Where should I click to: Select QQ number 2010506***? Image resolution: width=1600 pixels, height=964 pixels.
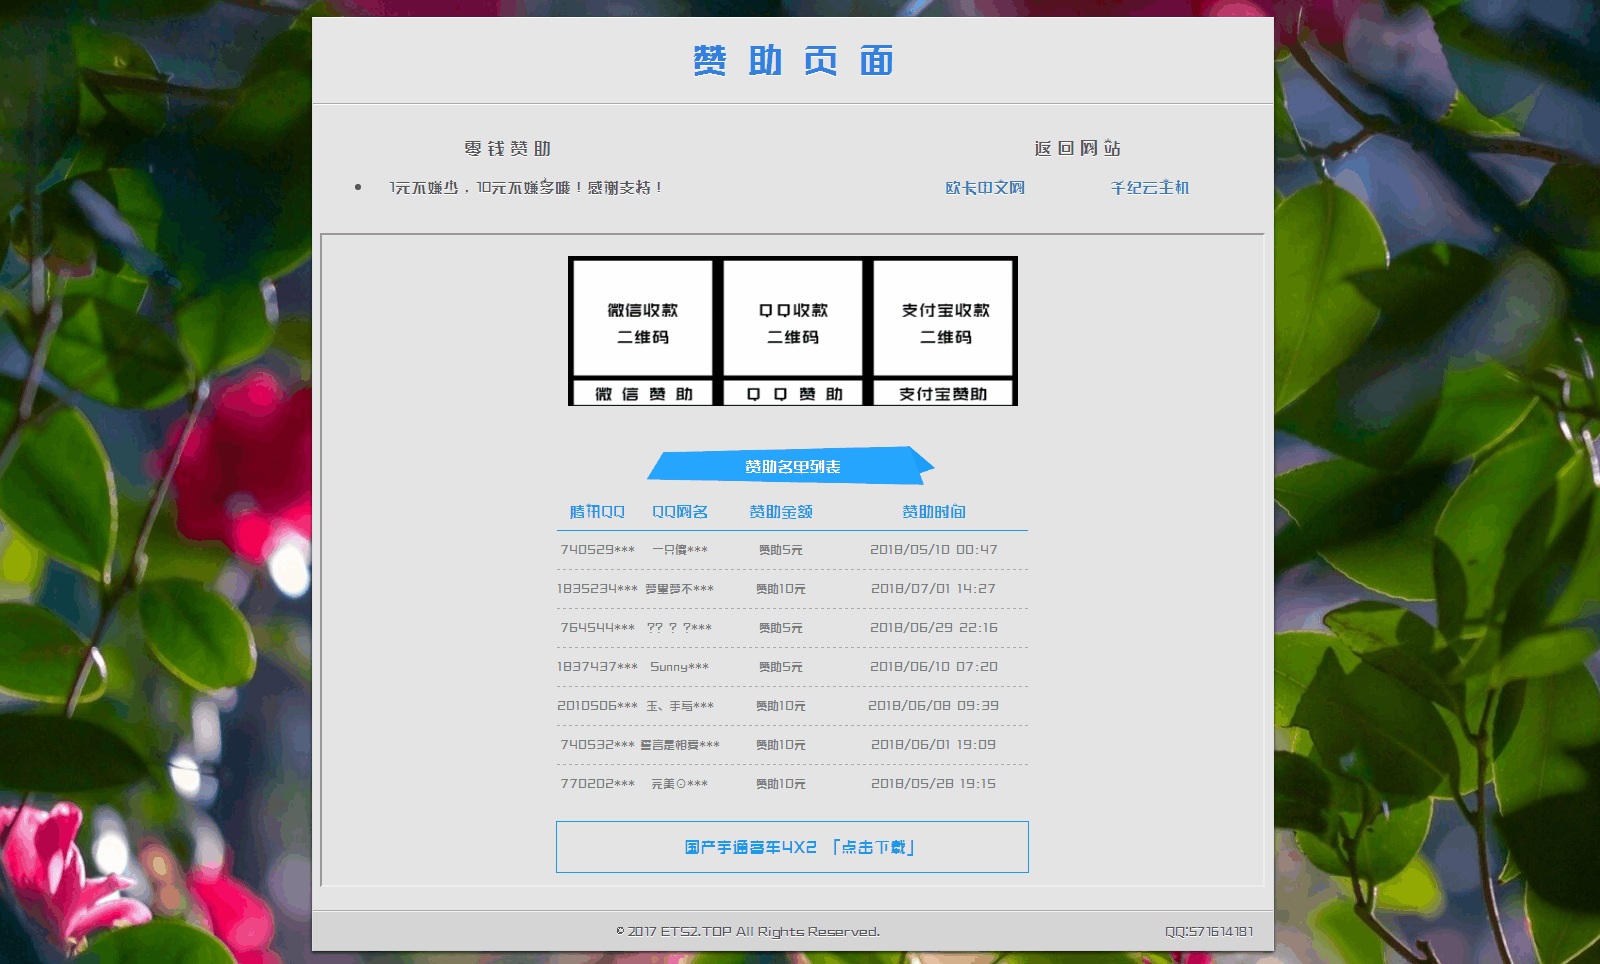(x=597, y=705)
